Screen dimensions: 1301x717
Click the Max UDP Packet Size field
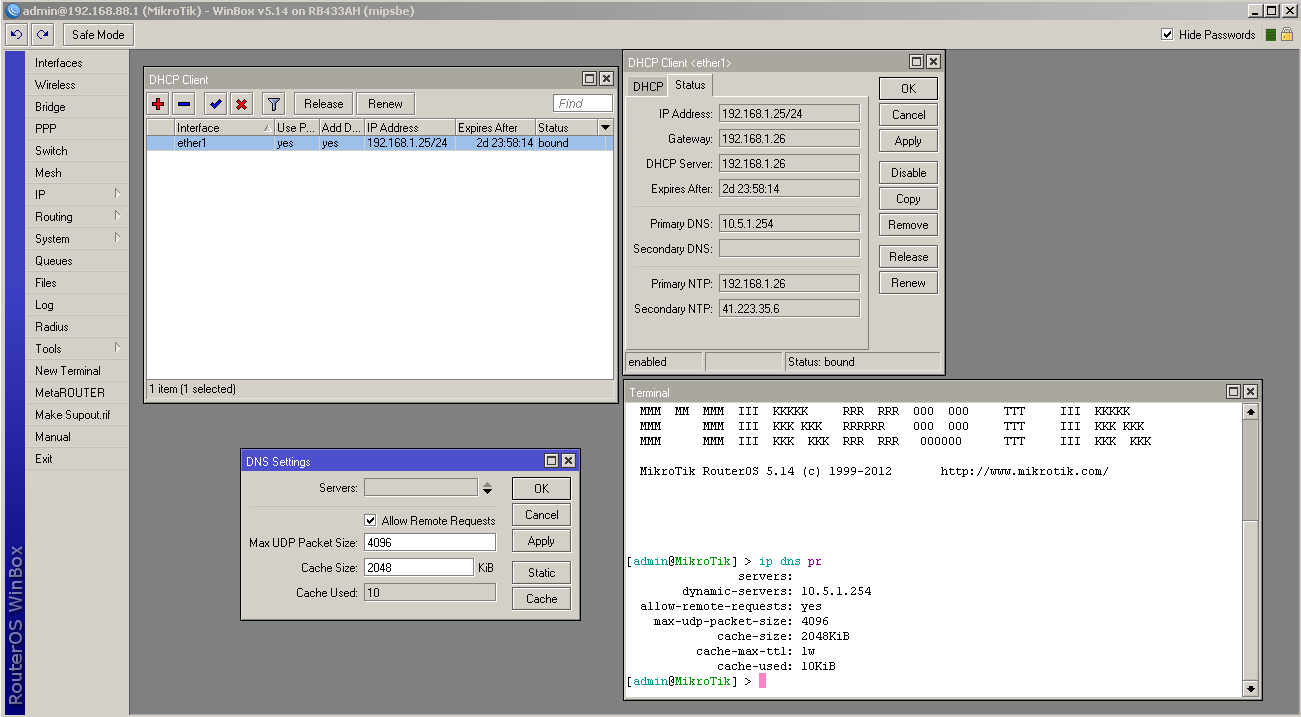tap(430, 543)
